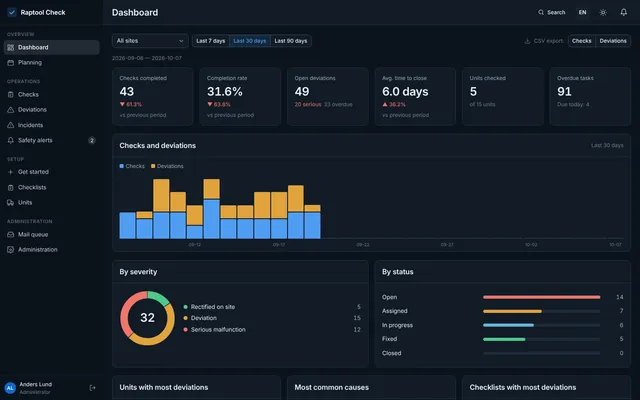Viewport: 640px width, 400px height.
Task: Click the Planning calendar icon
Action: 11,62
